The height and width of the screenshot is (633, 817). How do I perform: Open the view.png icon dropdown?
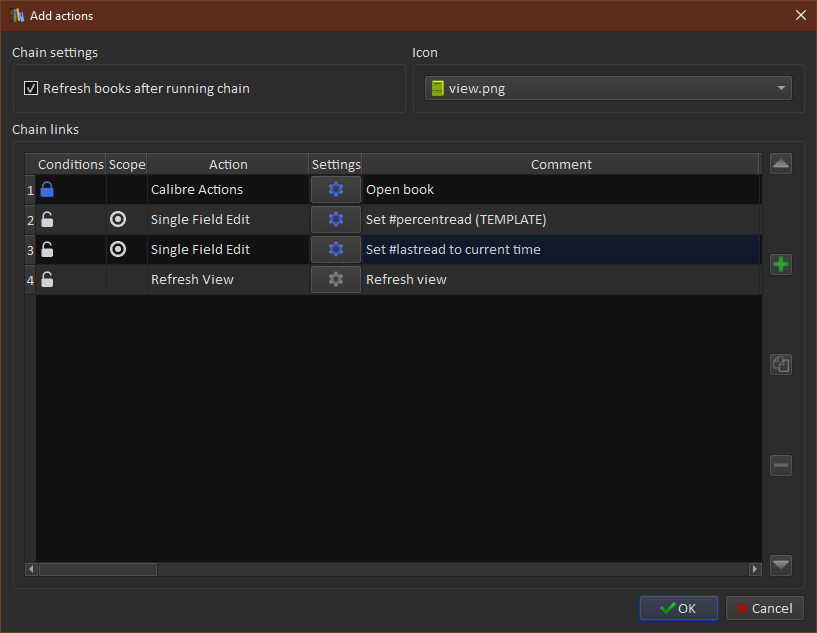point(608,88)
